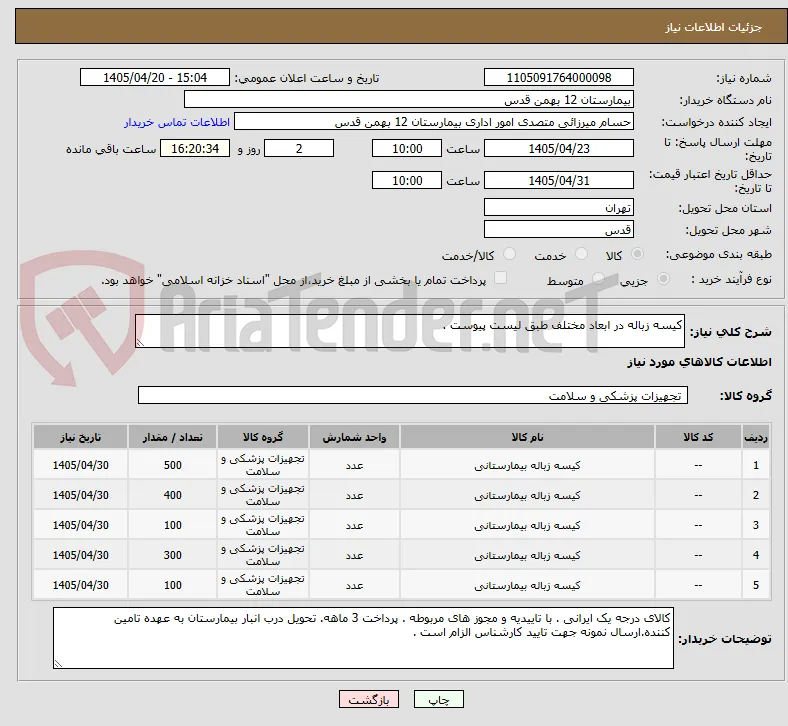Click the buyer name field بیمارستان 12 بهمن قدس
The height and width of the screenshot is (726, 788).
click(409, 99)
